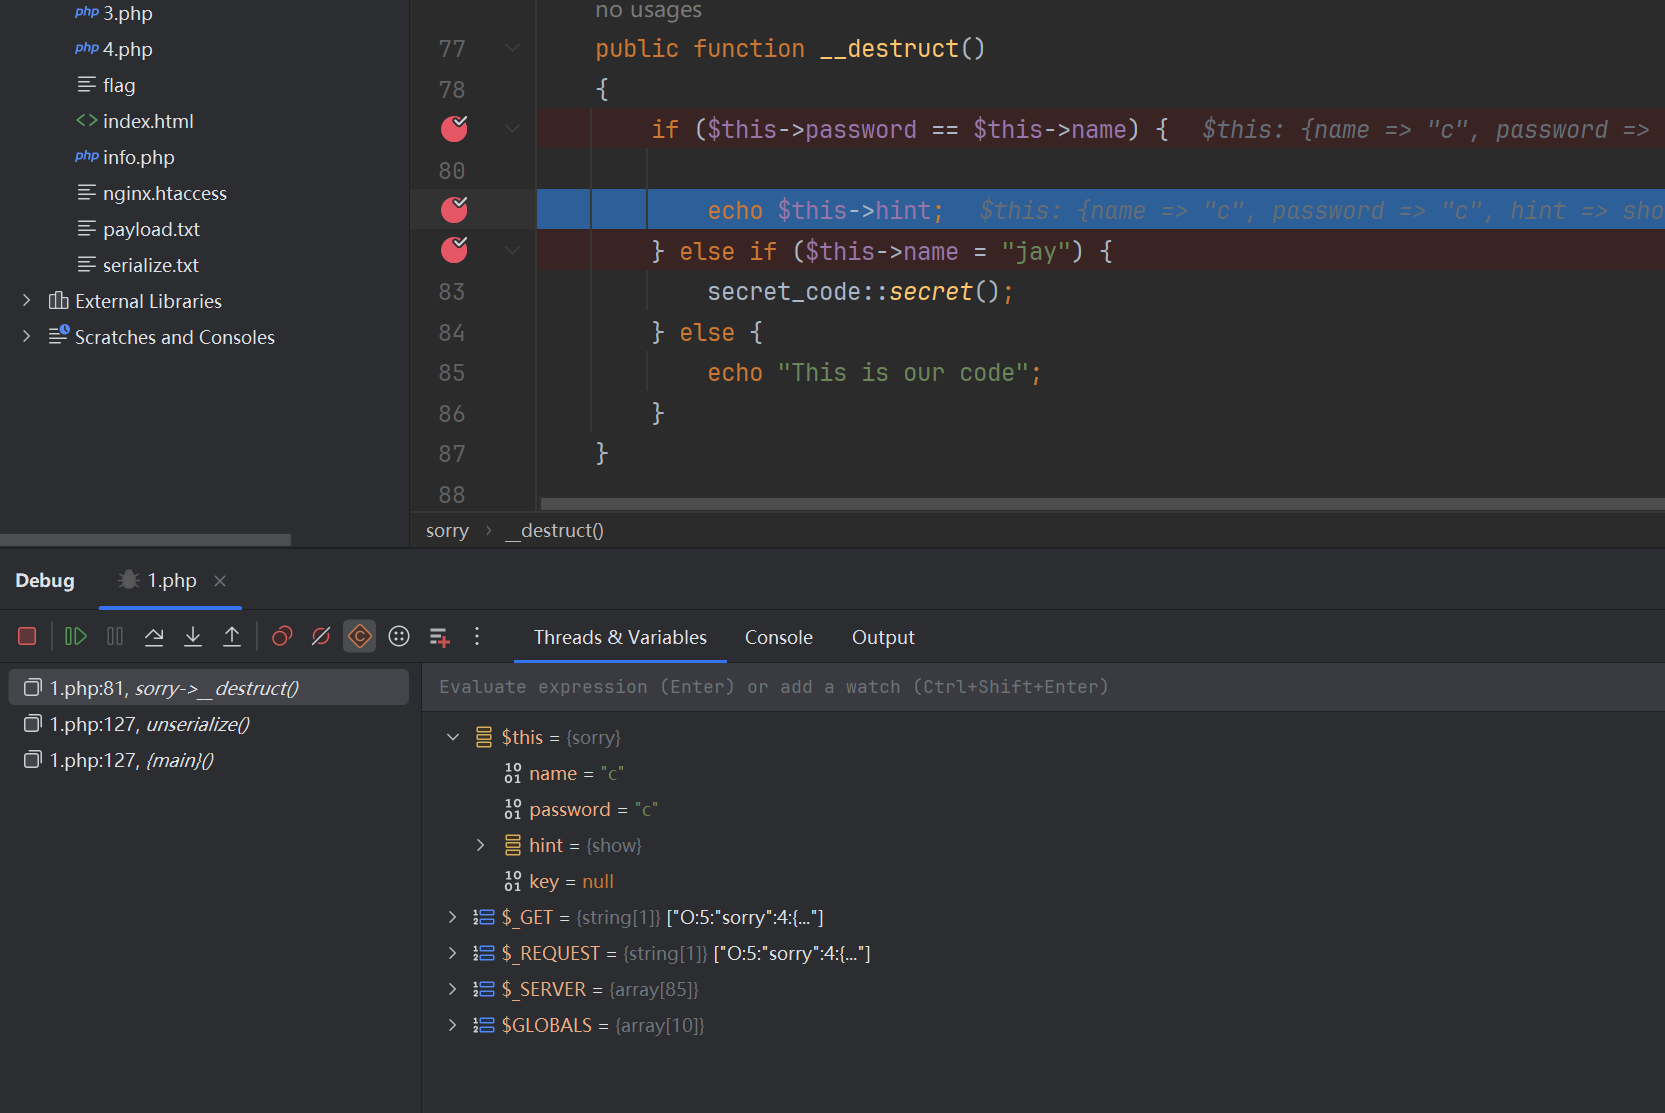Screen dimensions: 1665x1113
Task: Click the Step Out icon
Action: click(232, 637)
